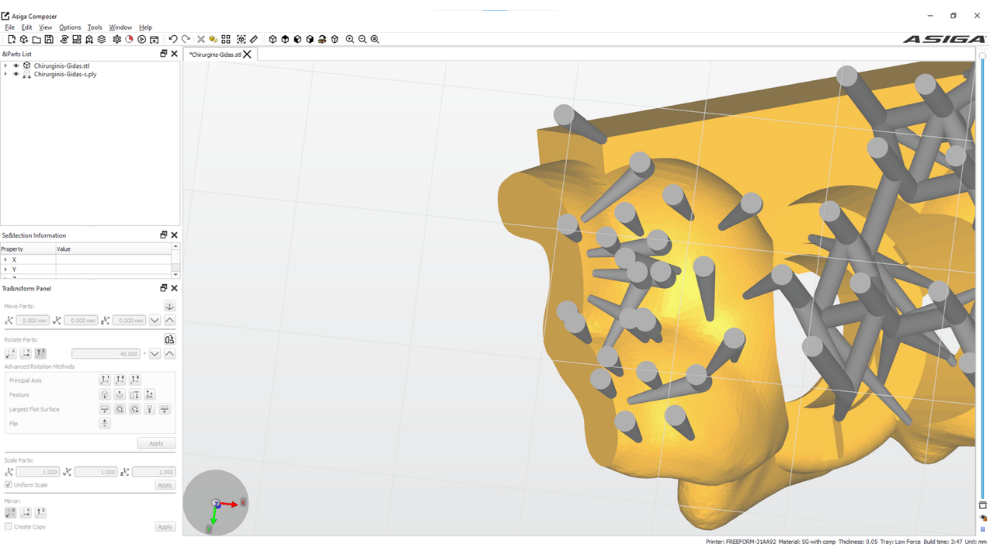Open the Options menu
Screen dimensions: 990x557
70,27
